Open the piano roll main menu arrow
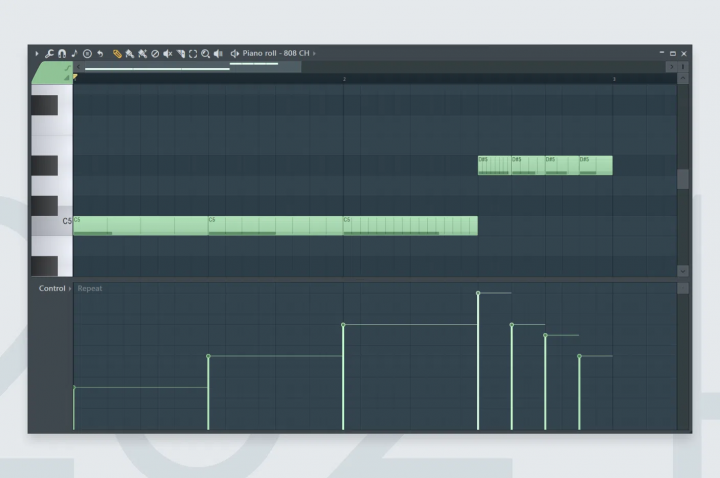 [x=37, y=54]
